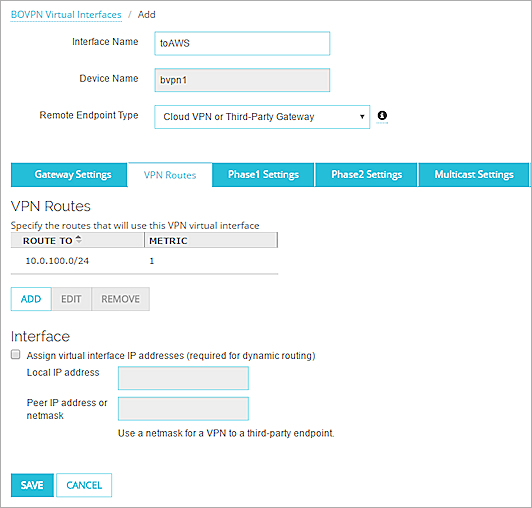Screen dimensions: 532x508
Task: Click the Device Name field bvpn1
Action: click(242, 80)
